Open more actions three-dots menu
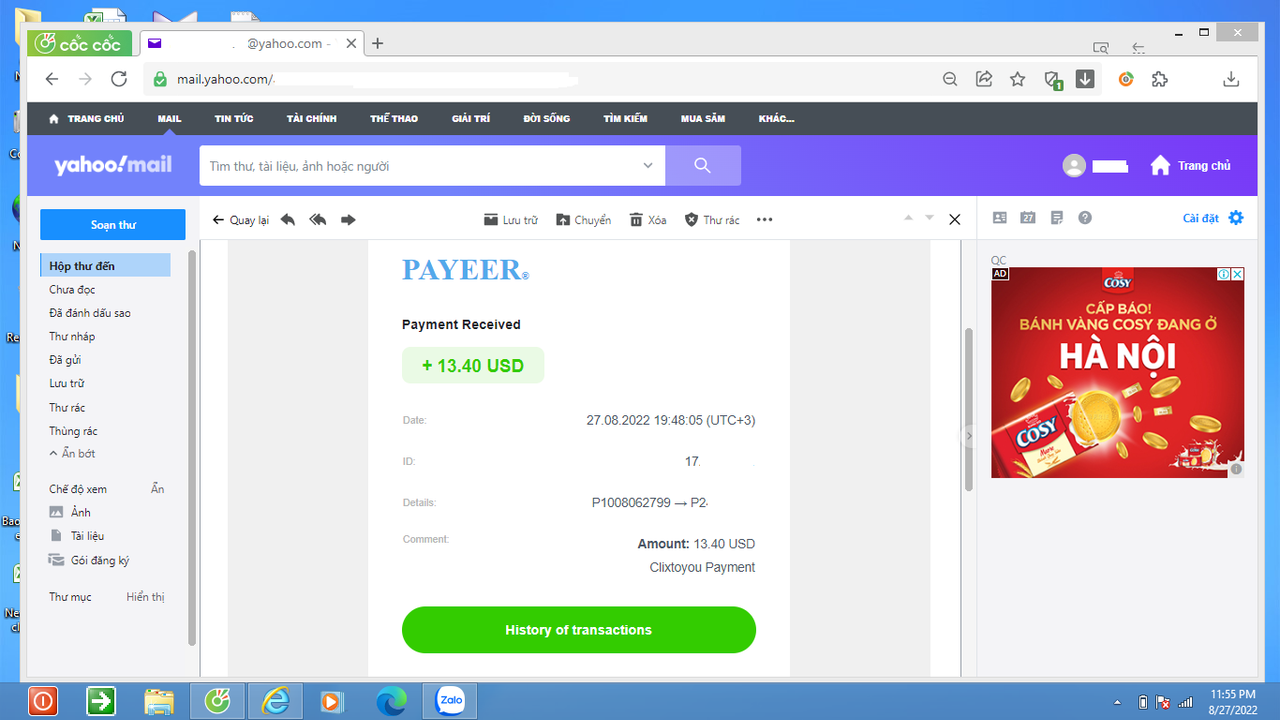Screen dimensions: 1280x720 [x=765, y=220]
